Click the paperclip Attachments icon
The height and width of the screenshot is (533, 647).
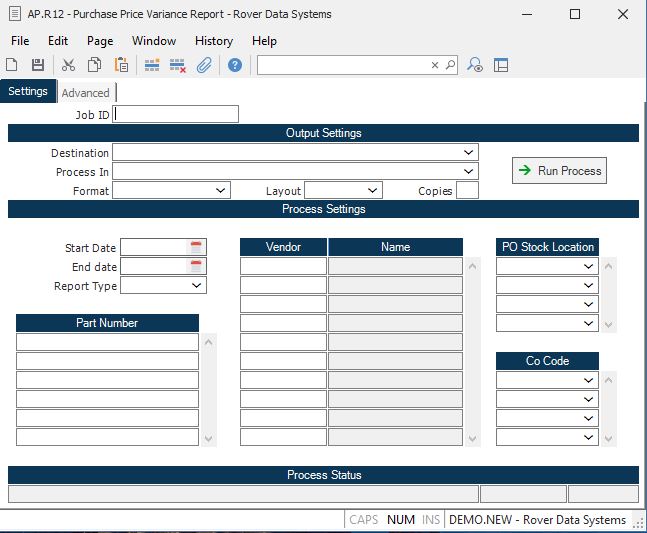tap(204, 65)
